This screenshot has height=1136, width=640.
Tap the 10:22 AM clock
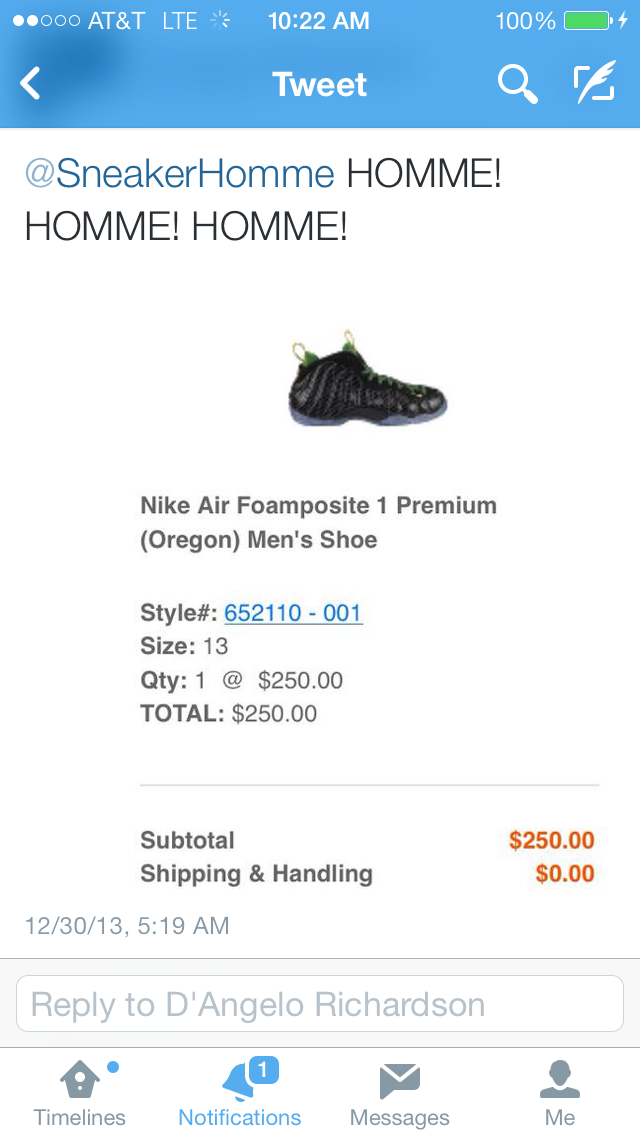tap(319, 21)
